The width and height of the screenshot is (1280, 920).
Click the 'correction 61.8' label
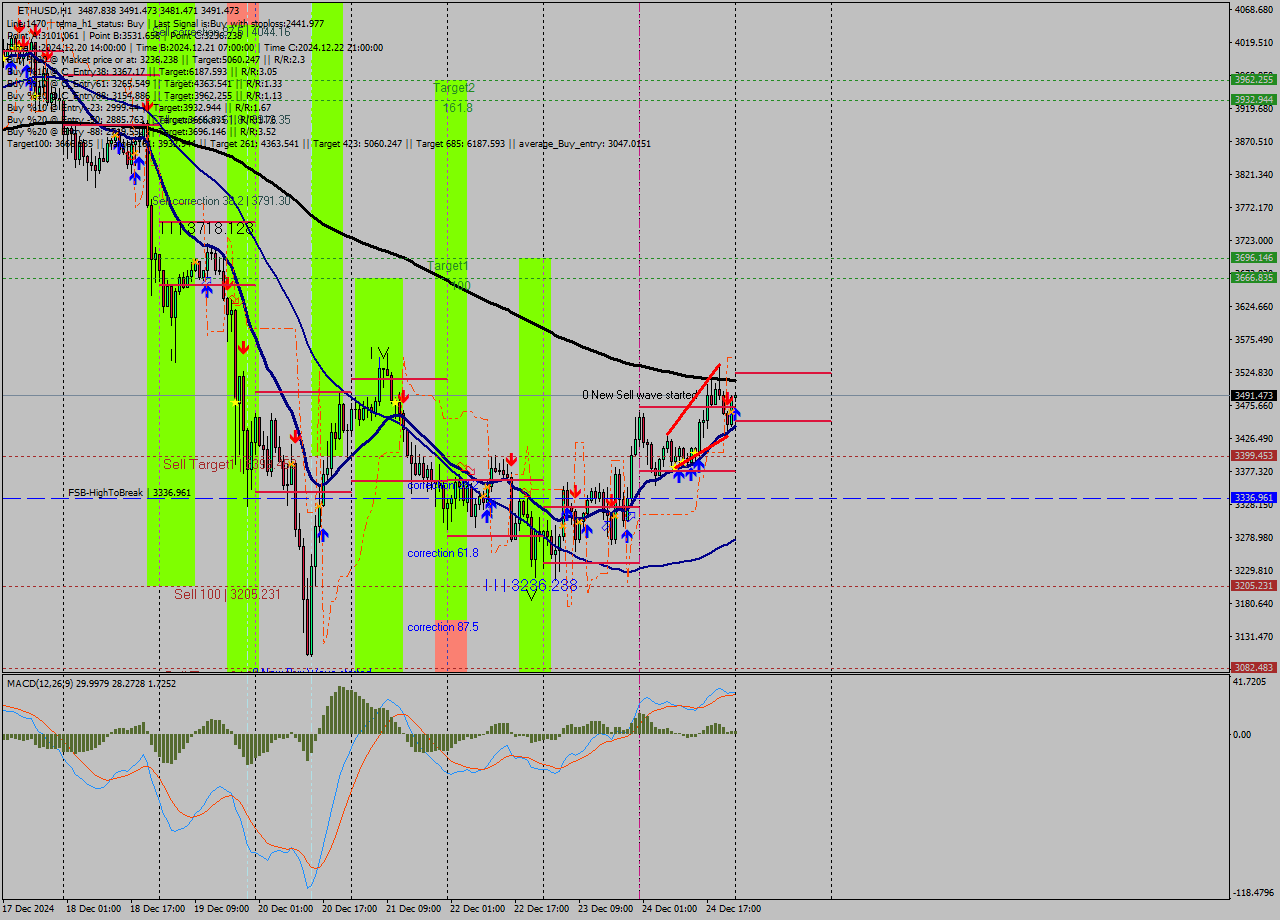[x=442, y=553]
